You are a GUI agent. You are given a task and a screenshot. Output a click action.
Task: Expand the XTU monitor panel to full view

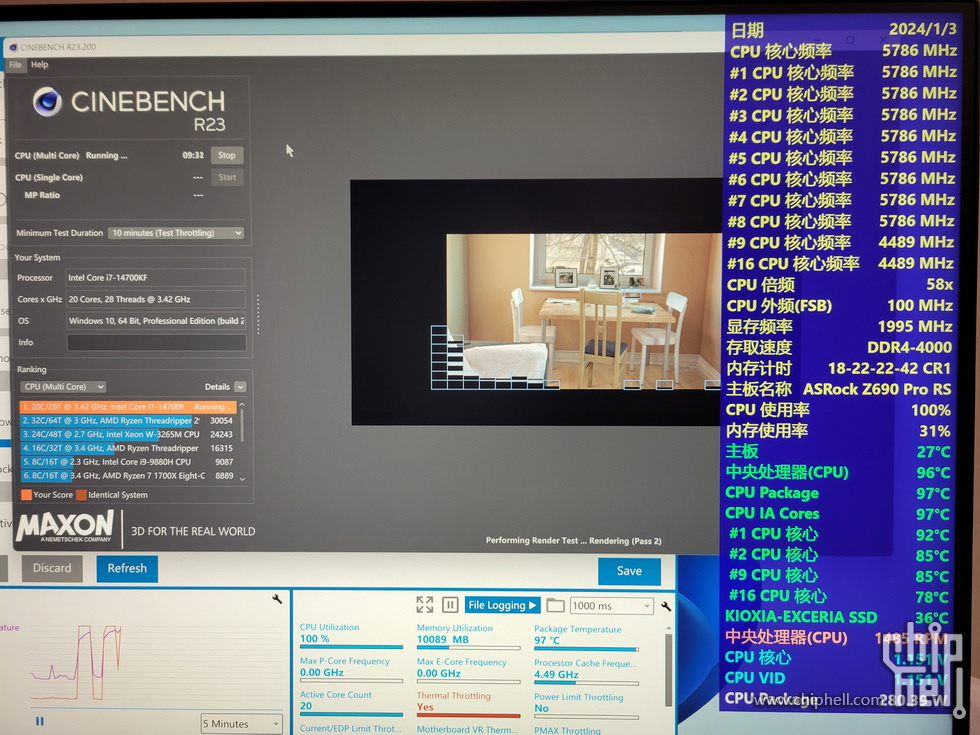(424, 604)
